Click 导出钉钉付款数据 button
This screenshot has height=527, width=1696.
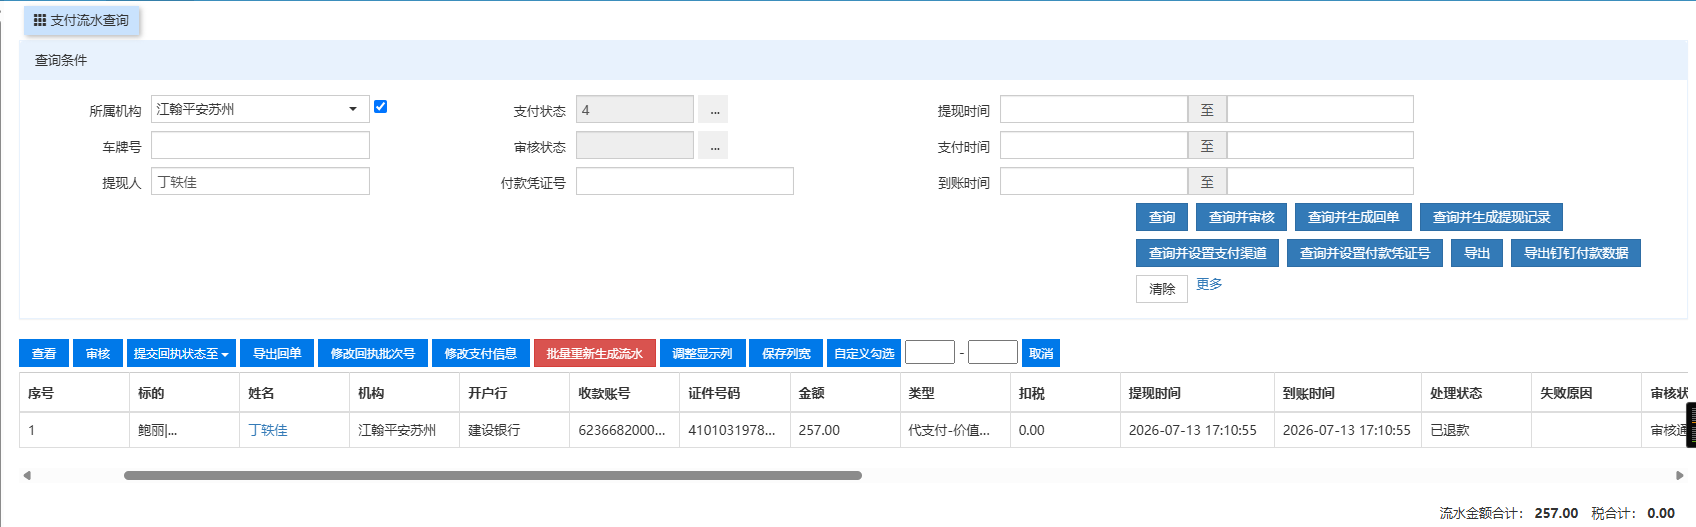coord(1576,253)
